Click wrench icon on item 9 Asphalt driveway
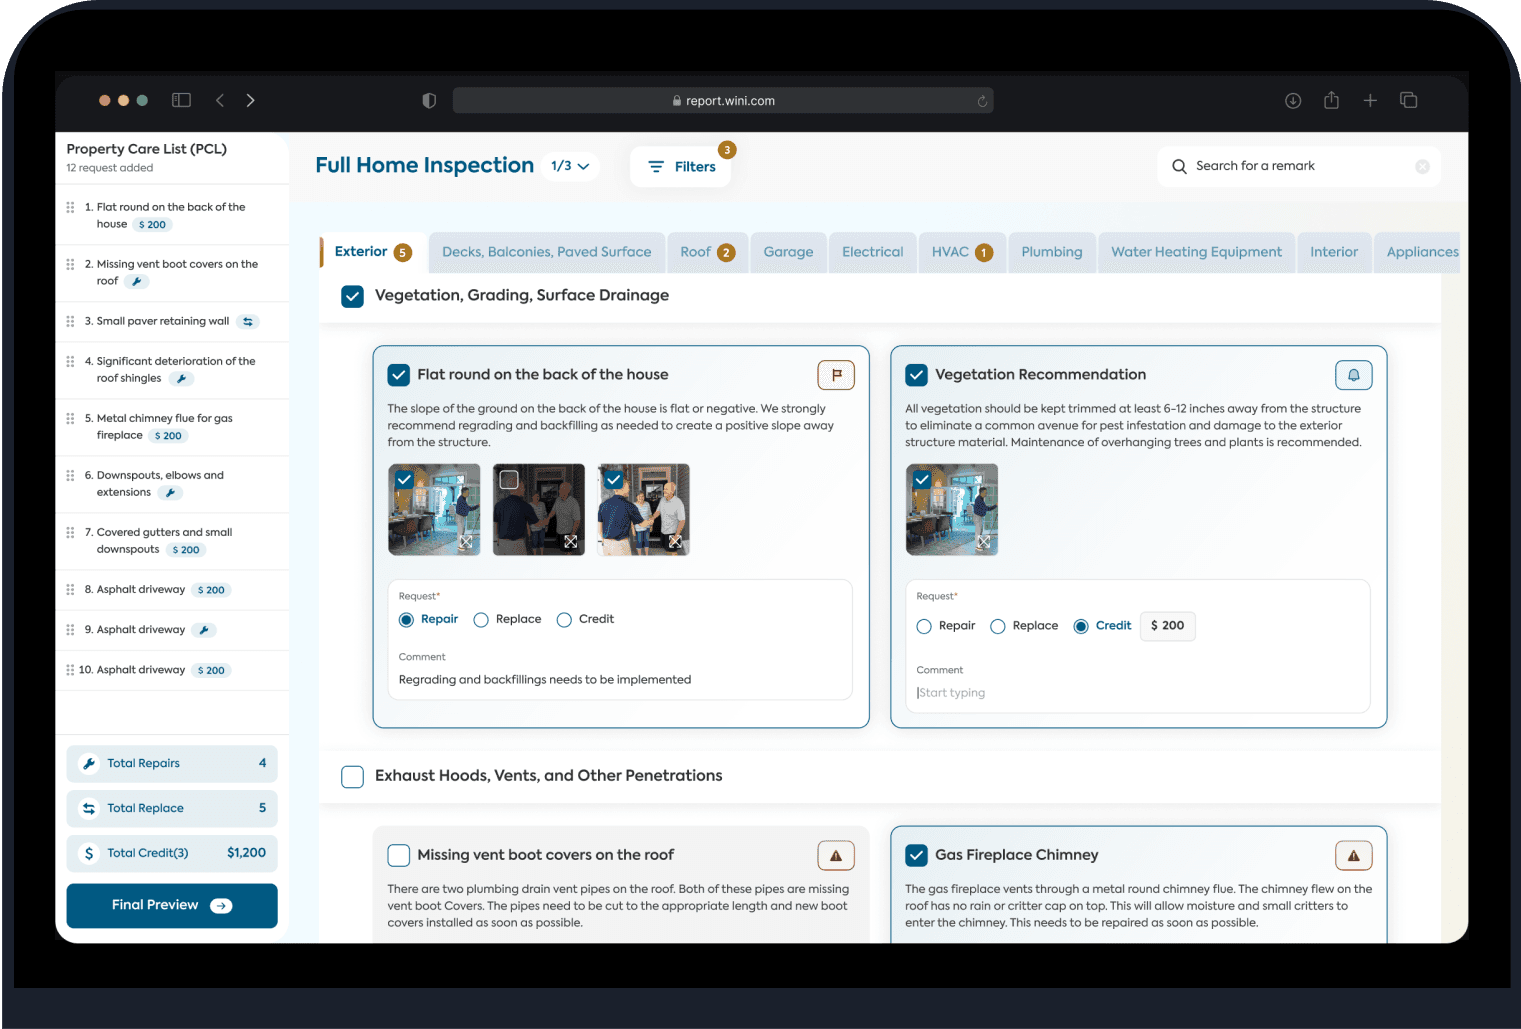 point(204,630)
